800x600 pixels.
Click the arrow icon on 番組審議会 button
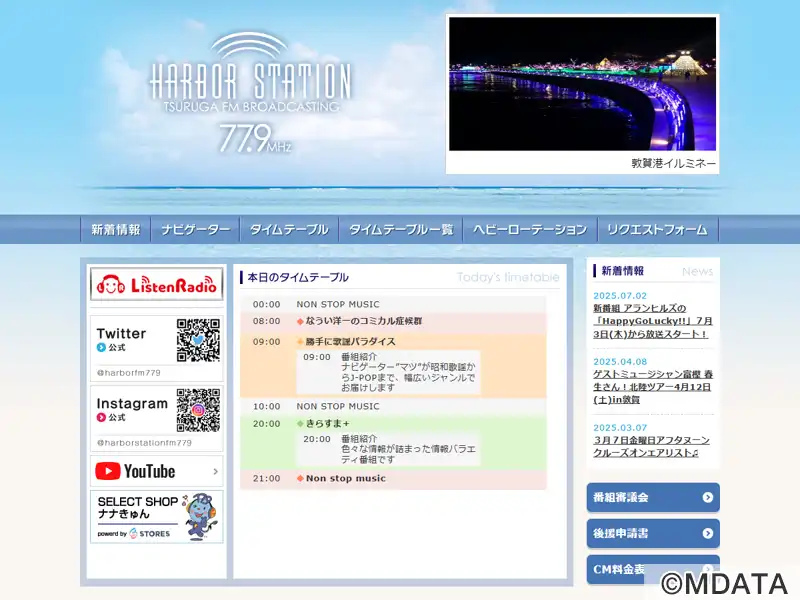(708, 497)
